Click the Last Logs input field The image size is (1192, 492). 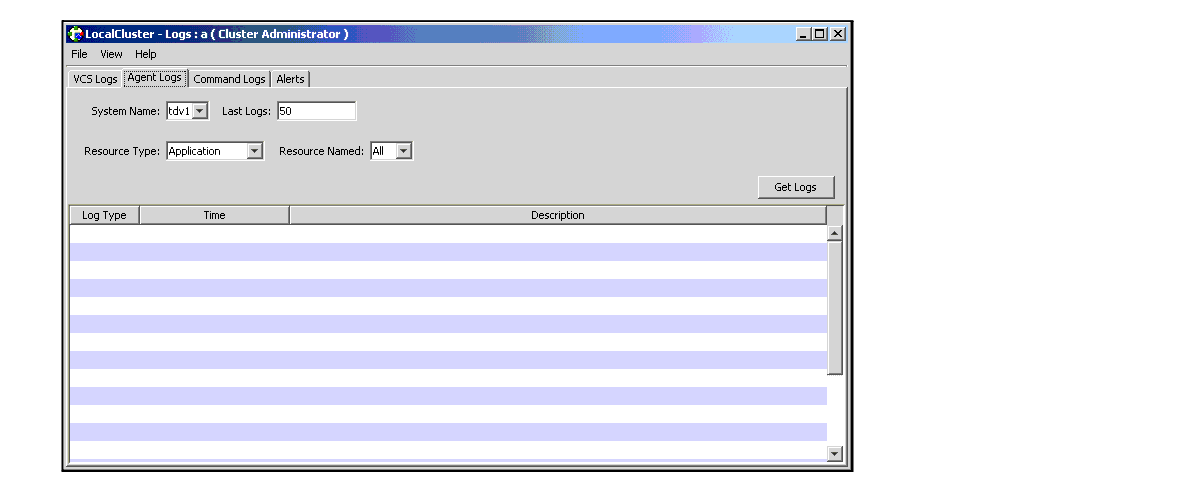(x=316, y=111)
